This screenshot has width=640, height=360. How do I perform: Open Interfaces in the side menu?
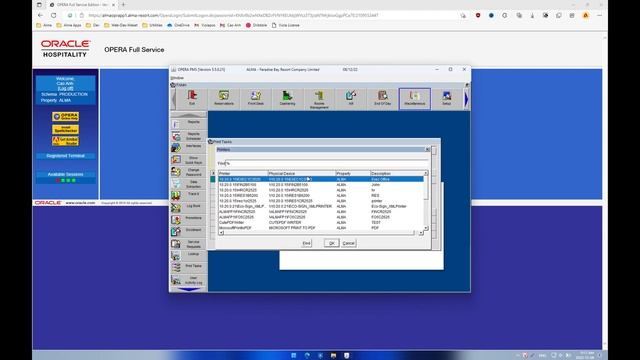tap(188, 148)
